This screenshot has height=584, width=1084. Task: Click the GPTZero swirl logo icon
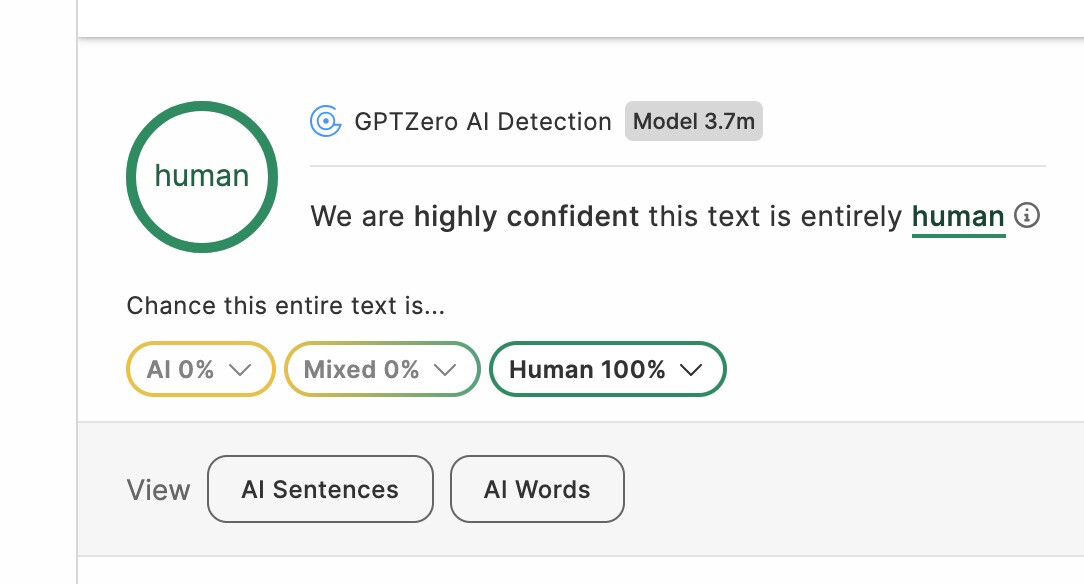(x=325, y=122)
